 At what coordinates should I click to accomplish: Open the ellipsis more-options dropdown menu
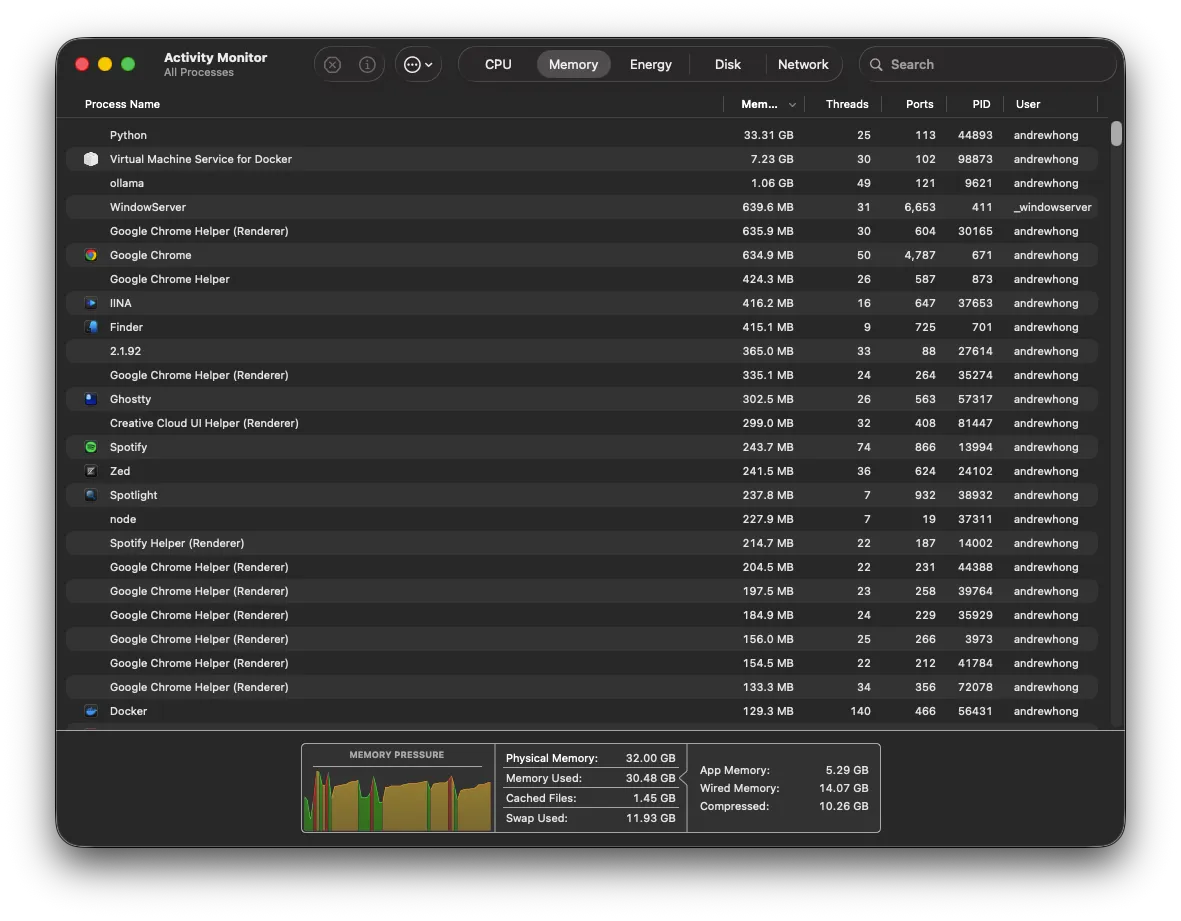(418, 65)
